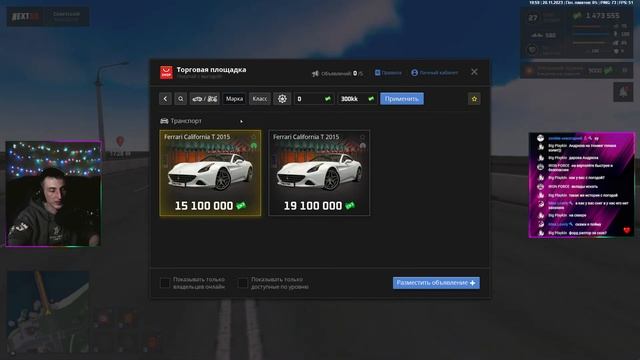Click the money balance 1 473 555 in HUD
This screenshot has height=360, width=640.
(597, 16)
